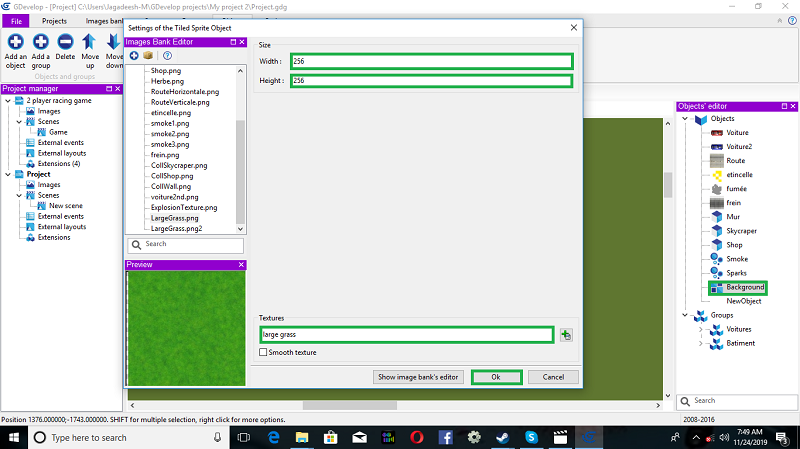The height and width of the screenshot is (449, 800).
Task: Select the Sparks emitter object icon
Action: pyautogui.click(x=716, y=273)
